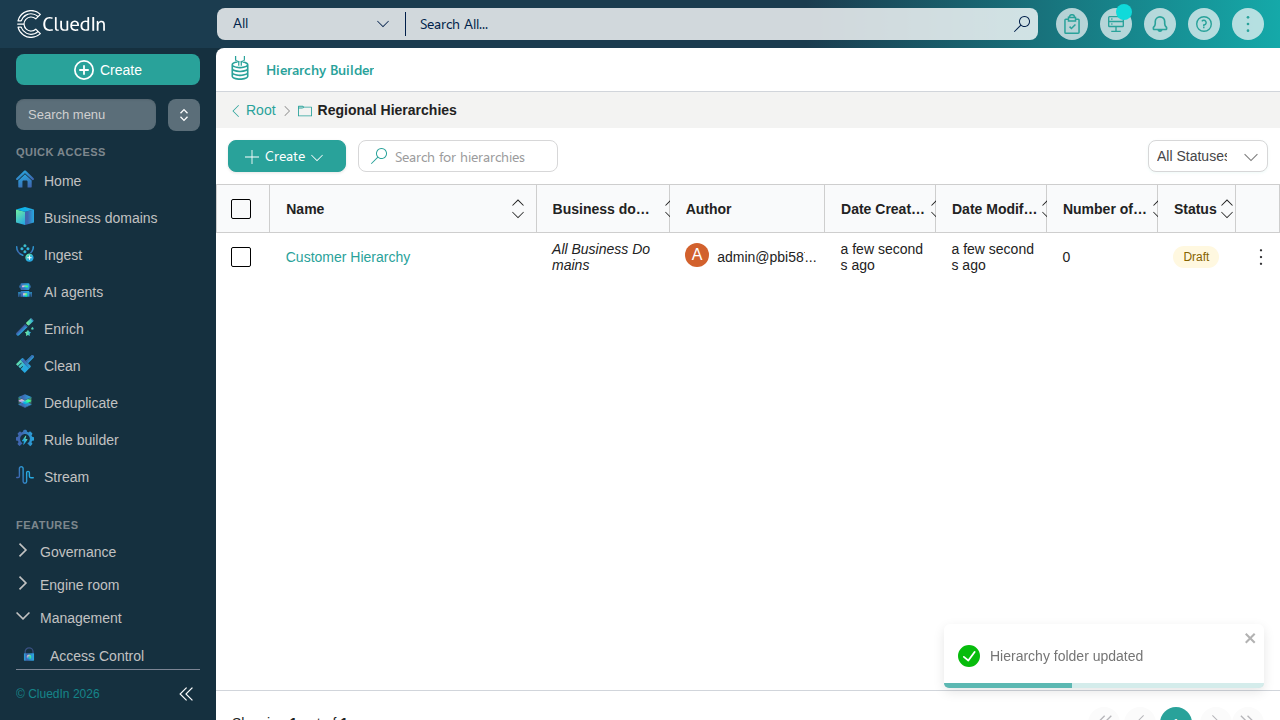This screenshot has height=720, width=1280.
Task: Click the Regional Hierarchies folder icon
Action: tap(305, 111)
